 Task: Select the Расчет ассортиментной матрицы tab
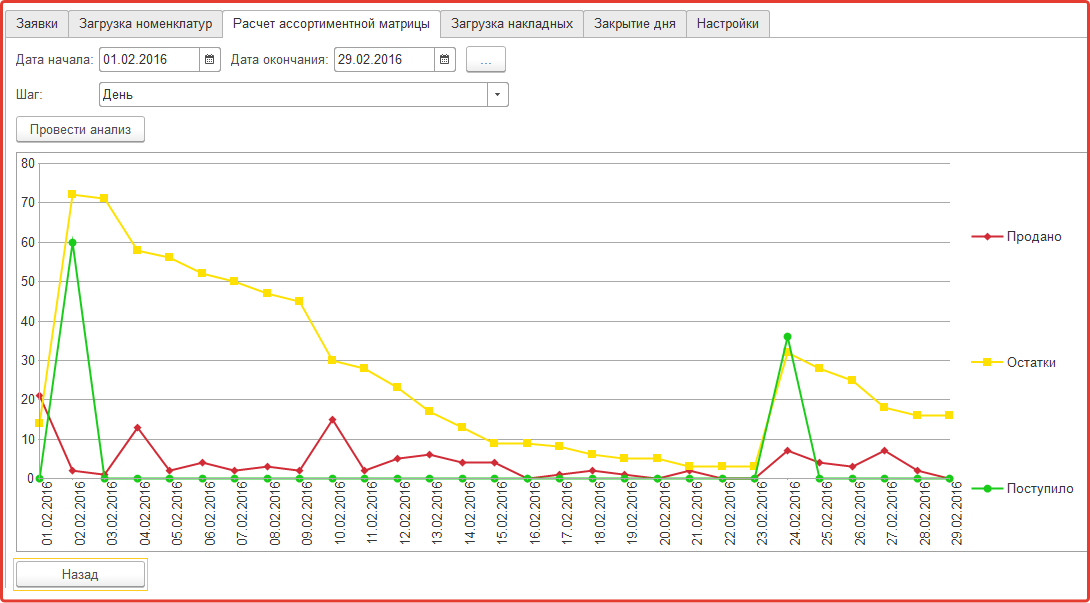[331, 24]
